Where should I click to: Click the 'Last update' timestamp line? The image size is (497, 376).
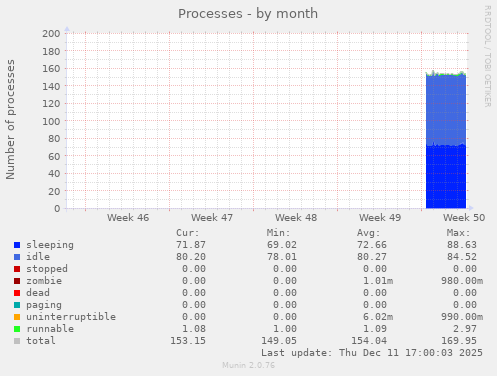[x=372, y=353]
